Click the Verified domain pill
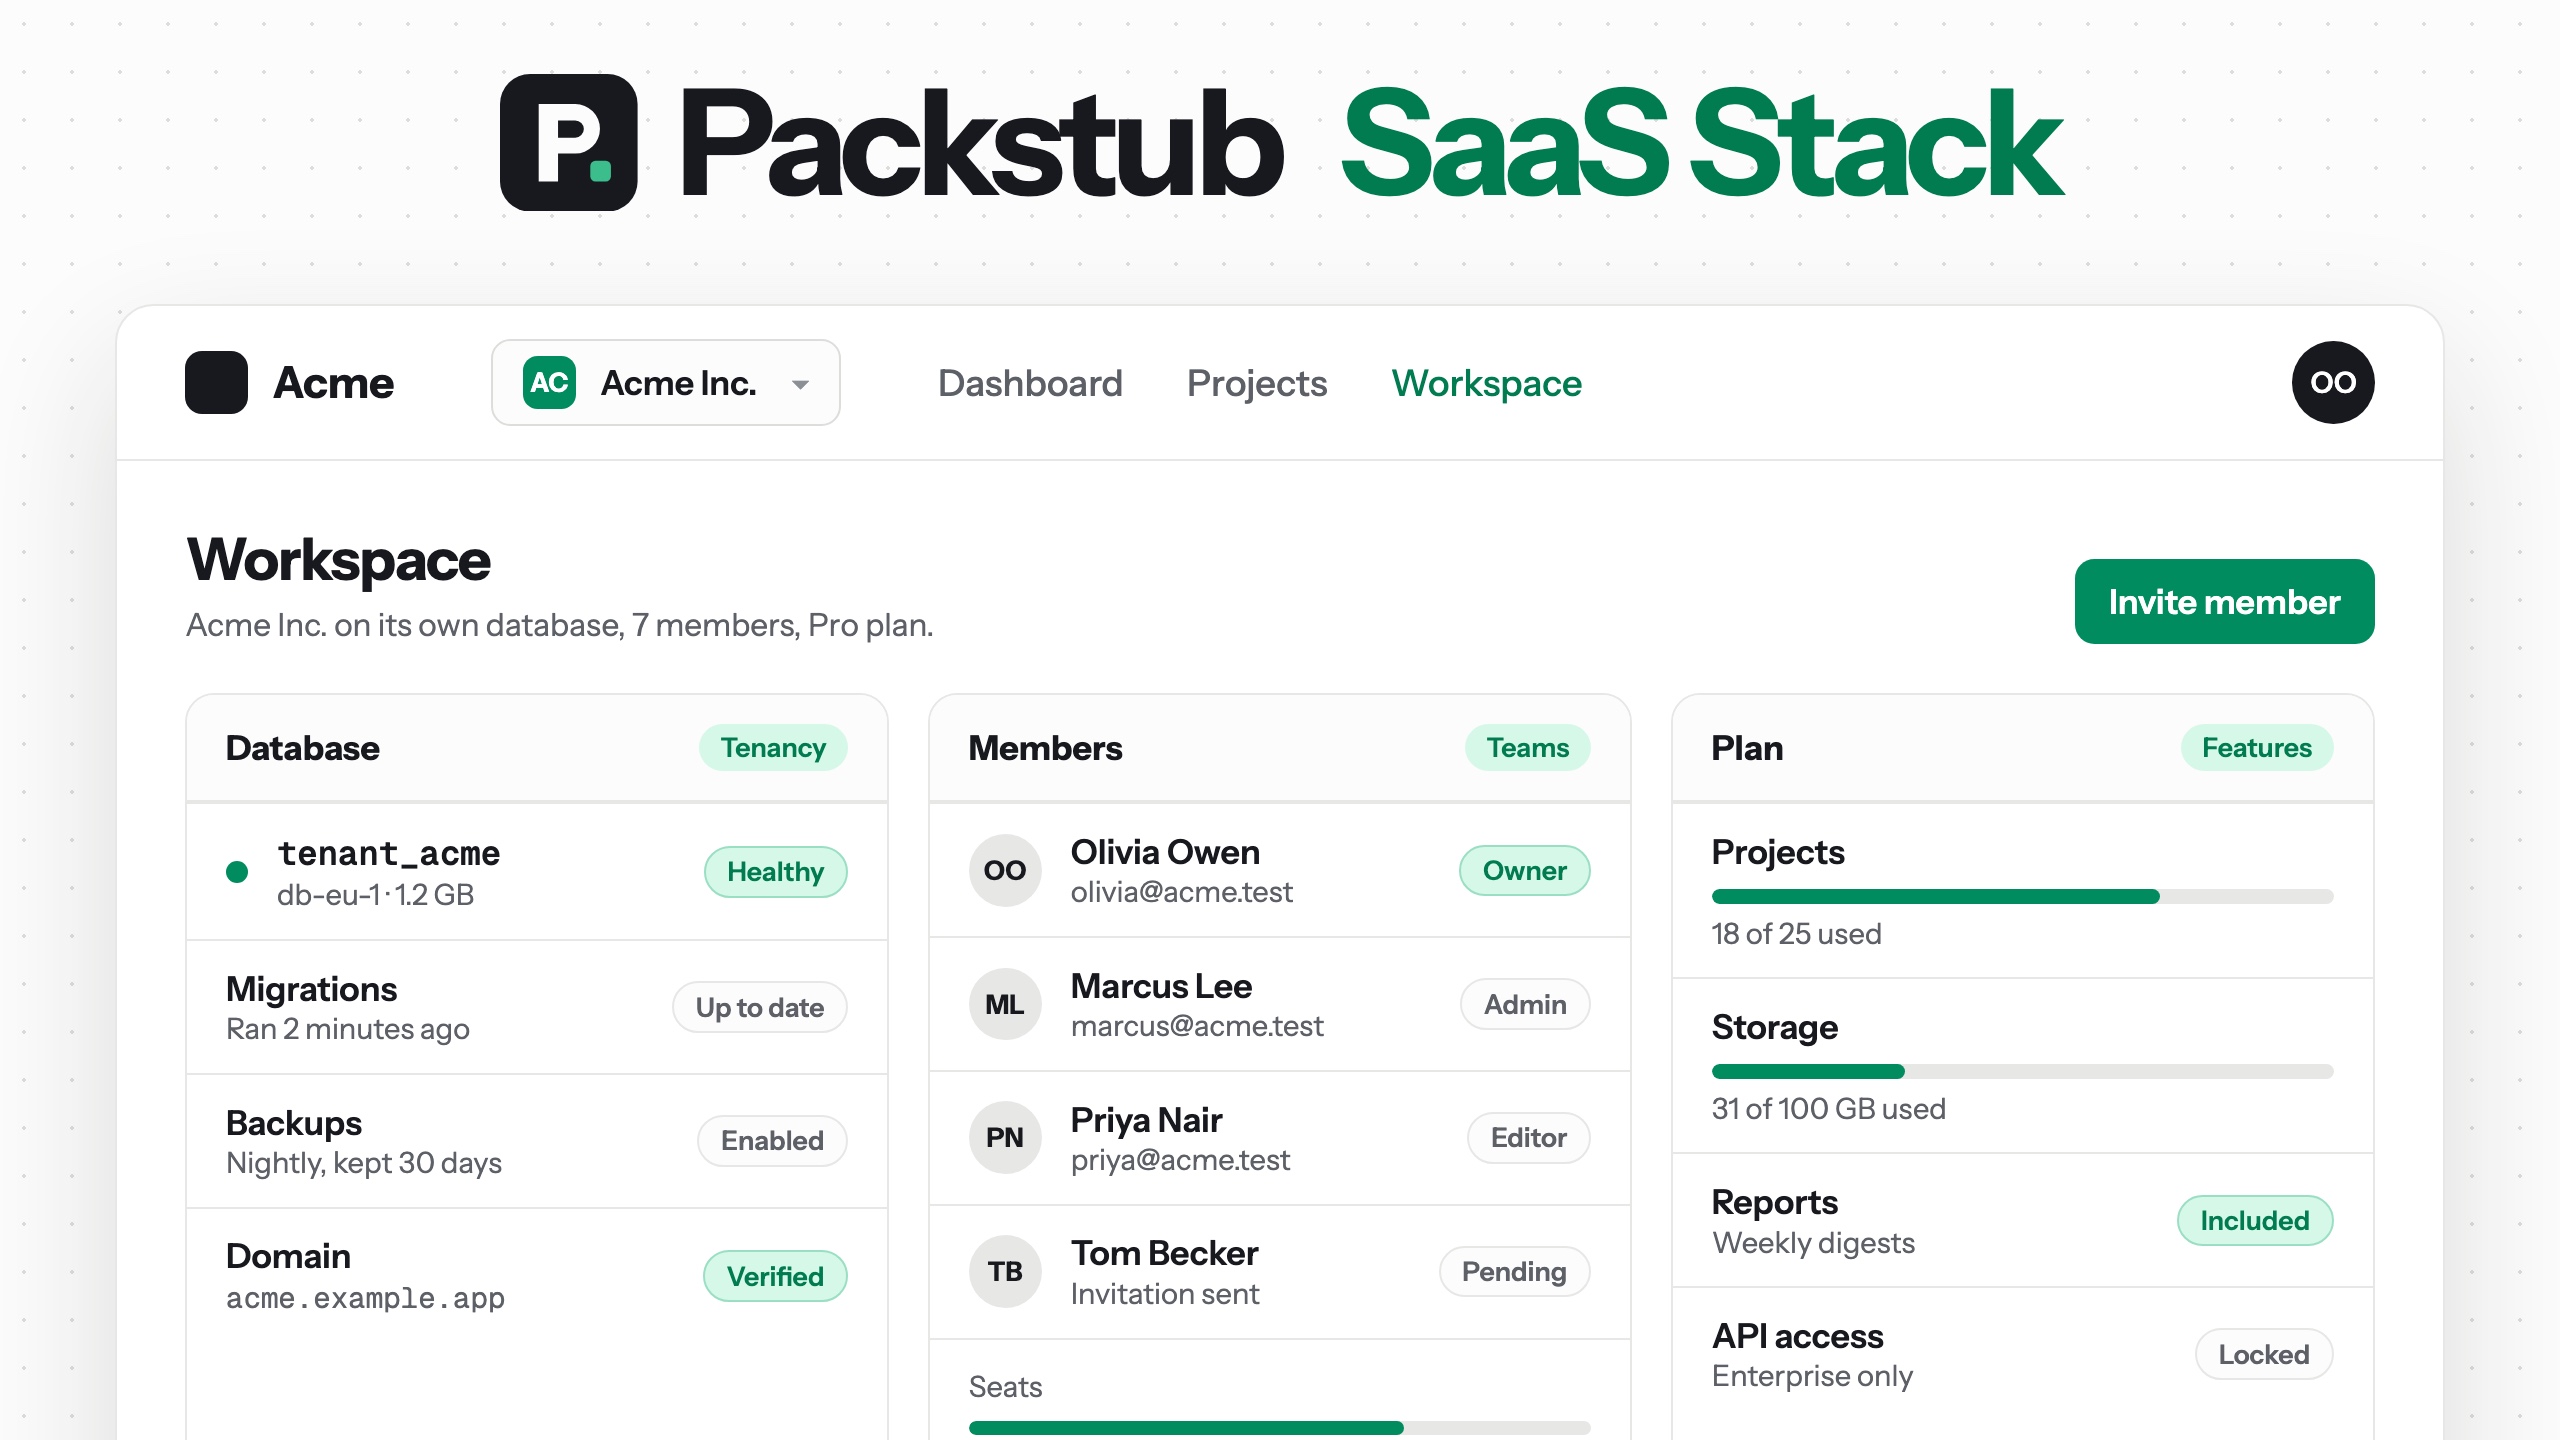 coord(775,1276)
